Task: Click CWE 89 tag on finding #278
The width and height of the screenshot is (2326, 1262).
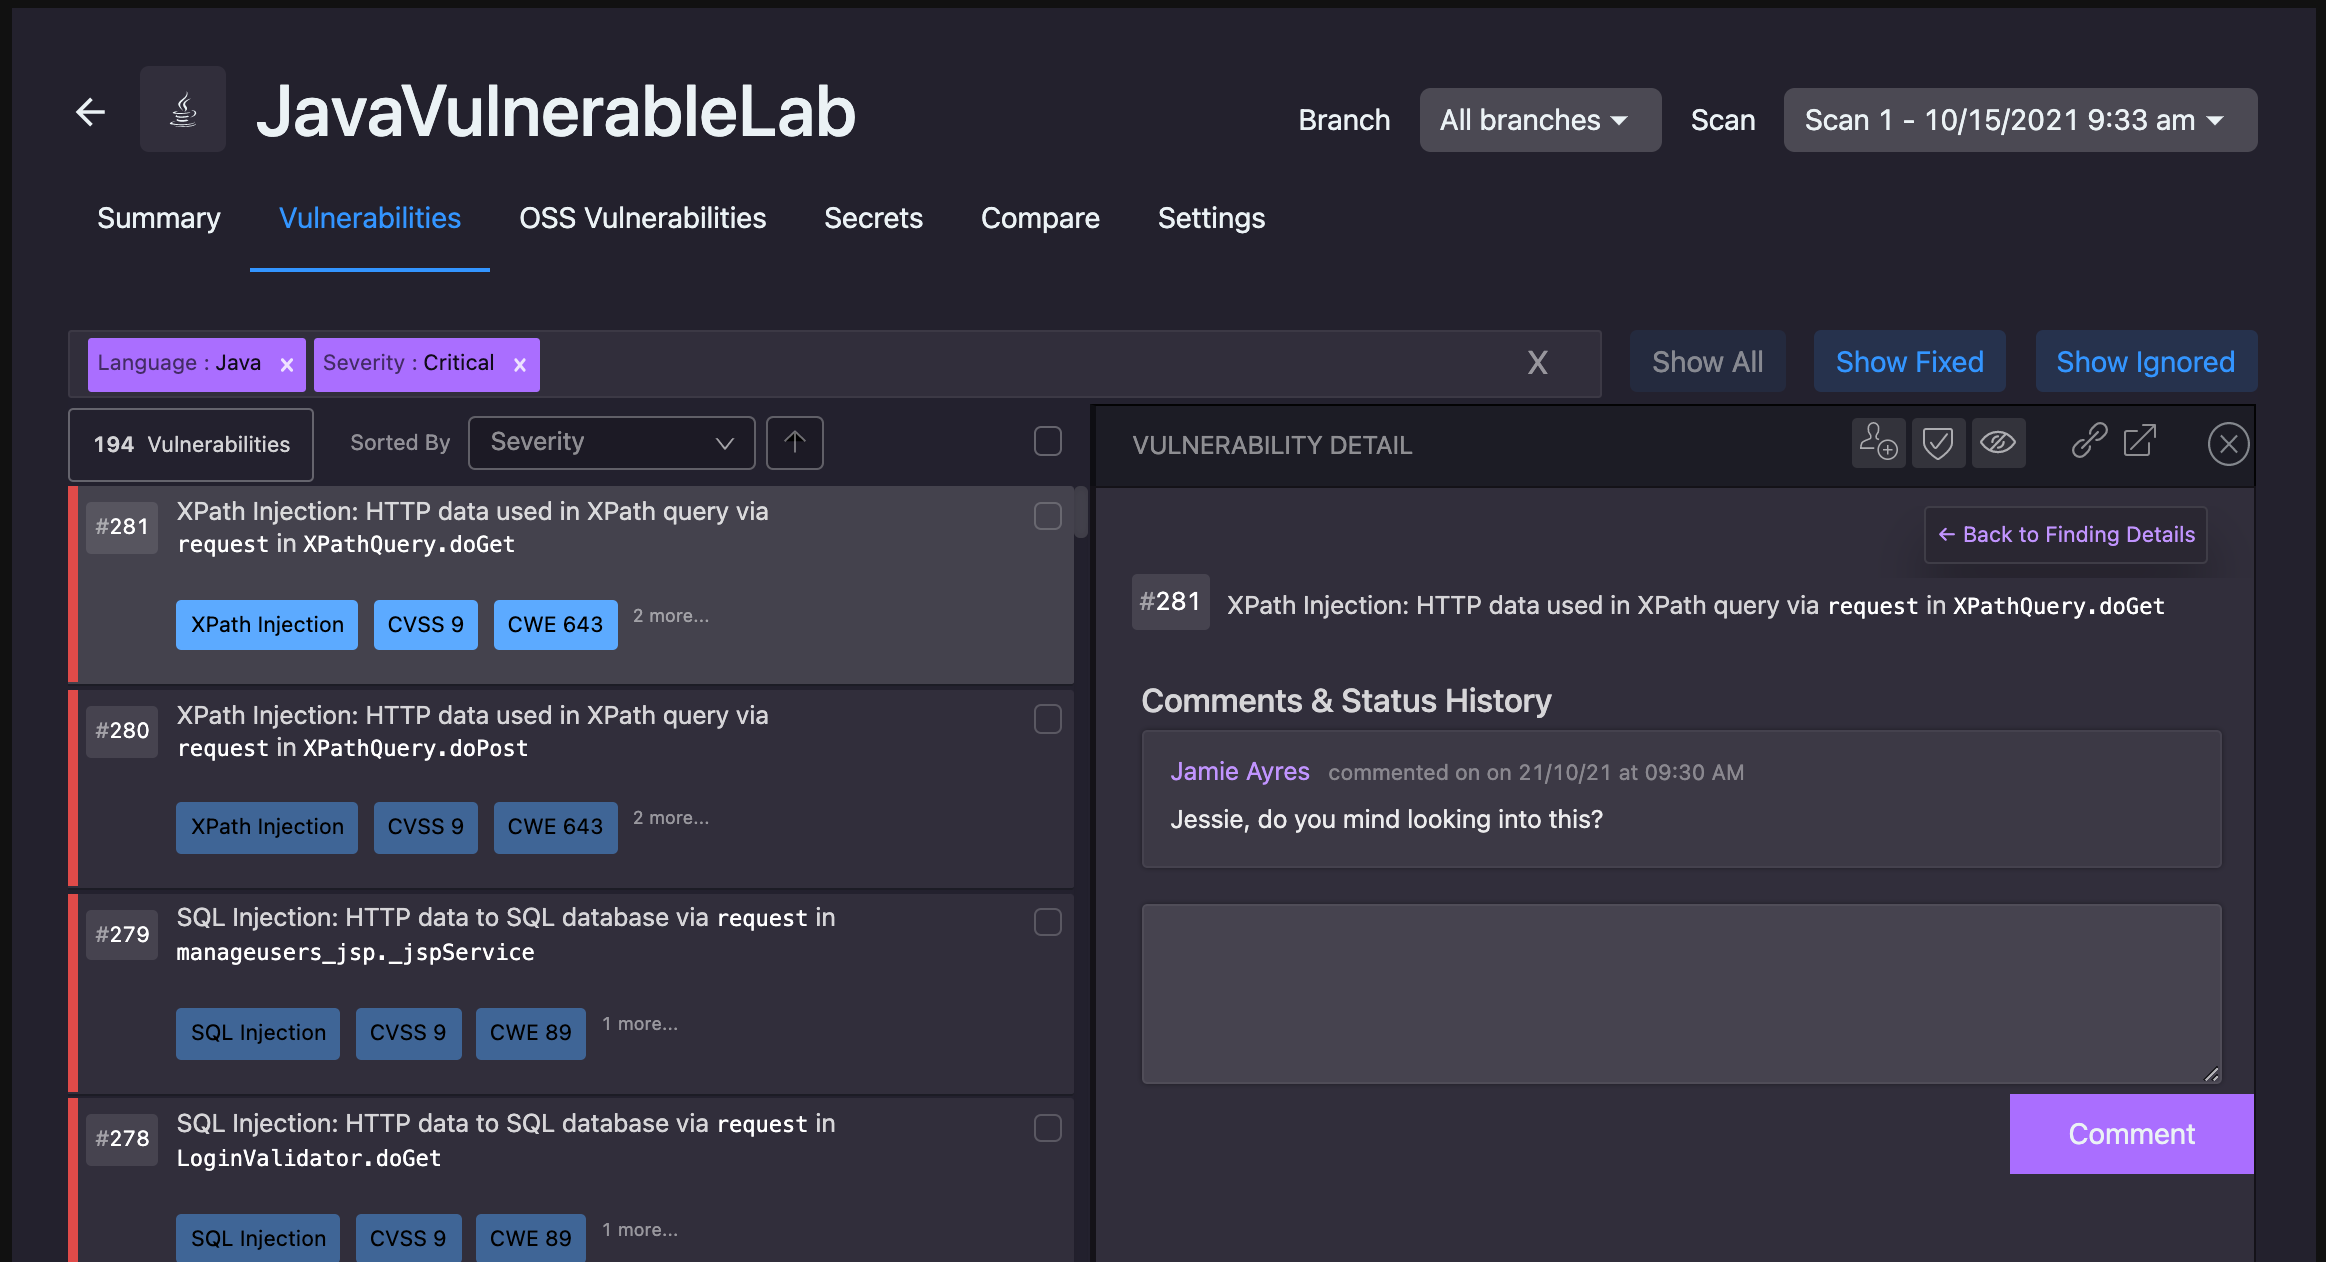Action: (530, 1239)
